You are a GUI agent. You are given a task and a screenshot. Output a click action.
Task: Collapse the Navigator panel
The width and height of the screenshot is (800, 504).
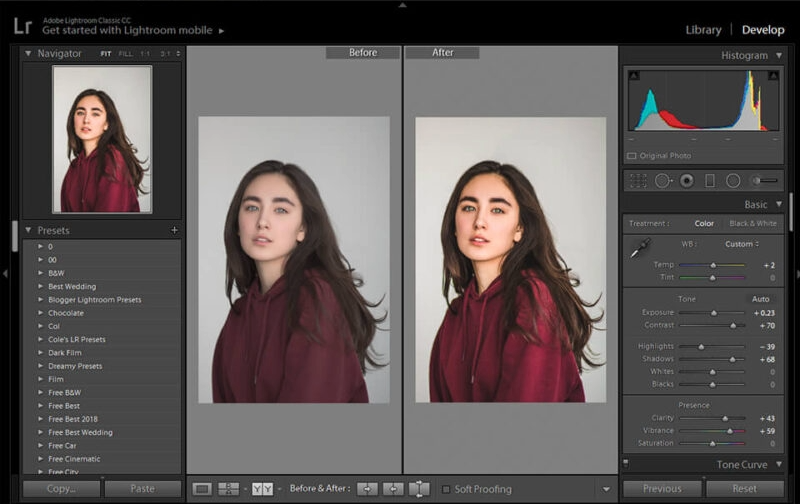point(28,53)
